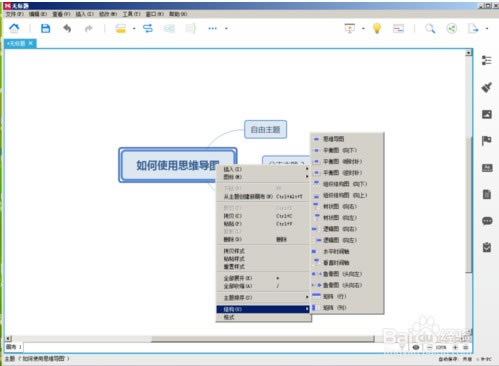Click 全部展开 in the context menu
This screenshot has width=499, height=366.
[x=264, y=278]
